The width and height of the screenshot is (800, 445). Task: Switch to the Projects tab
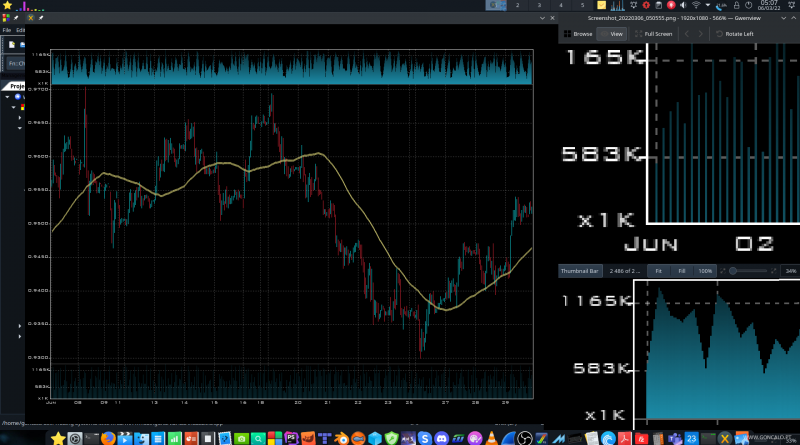[x=16, y=86]
